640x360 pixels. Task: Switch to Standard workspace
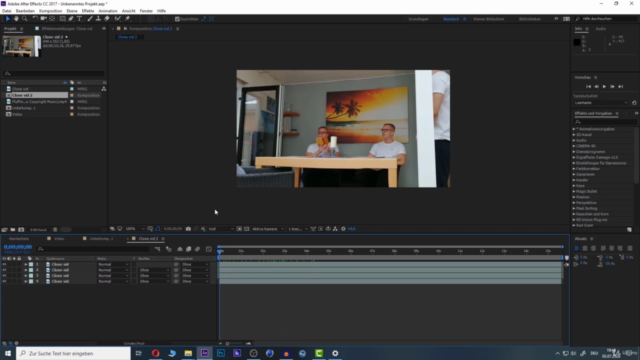click(x=451, y=19)
